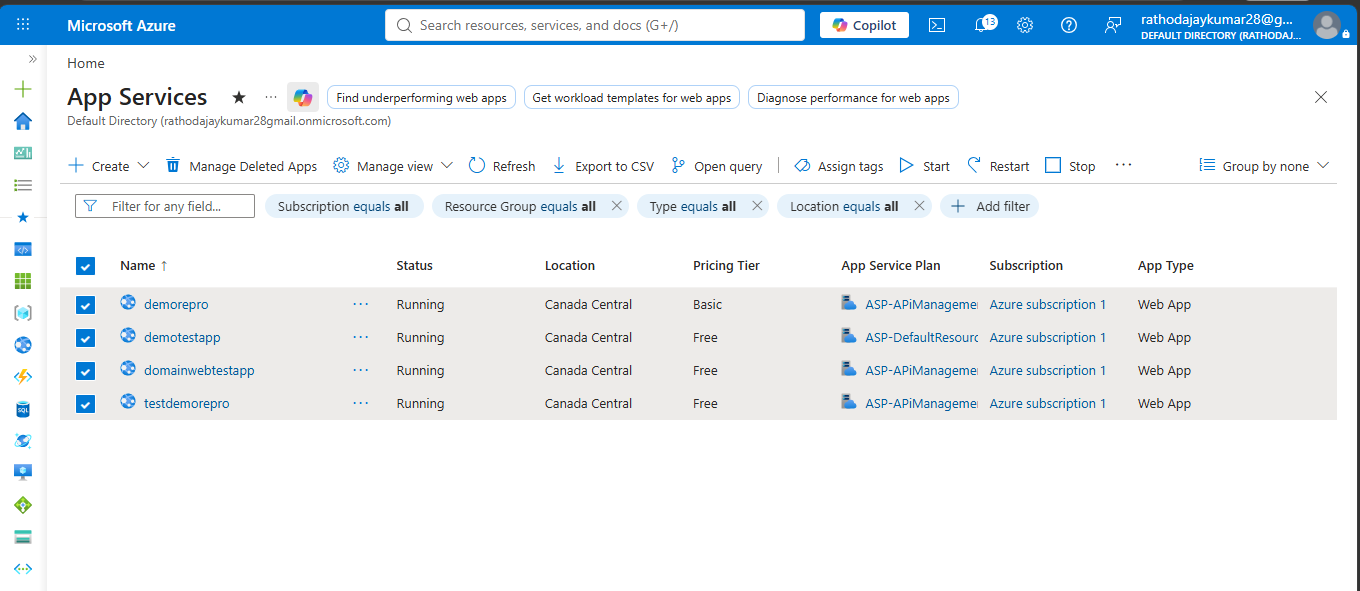Sort by the Name column header
This screenshot has width=1360, height=591.
click(144, 265)
